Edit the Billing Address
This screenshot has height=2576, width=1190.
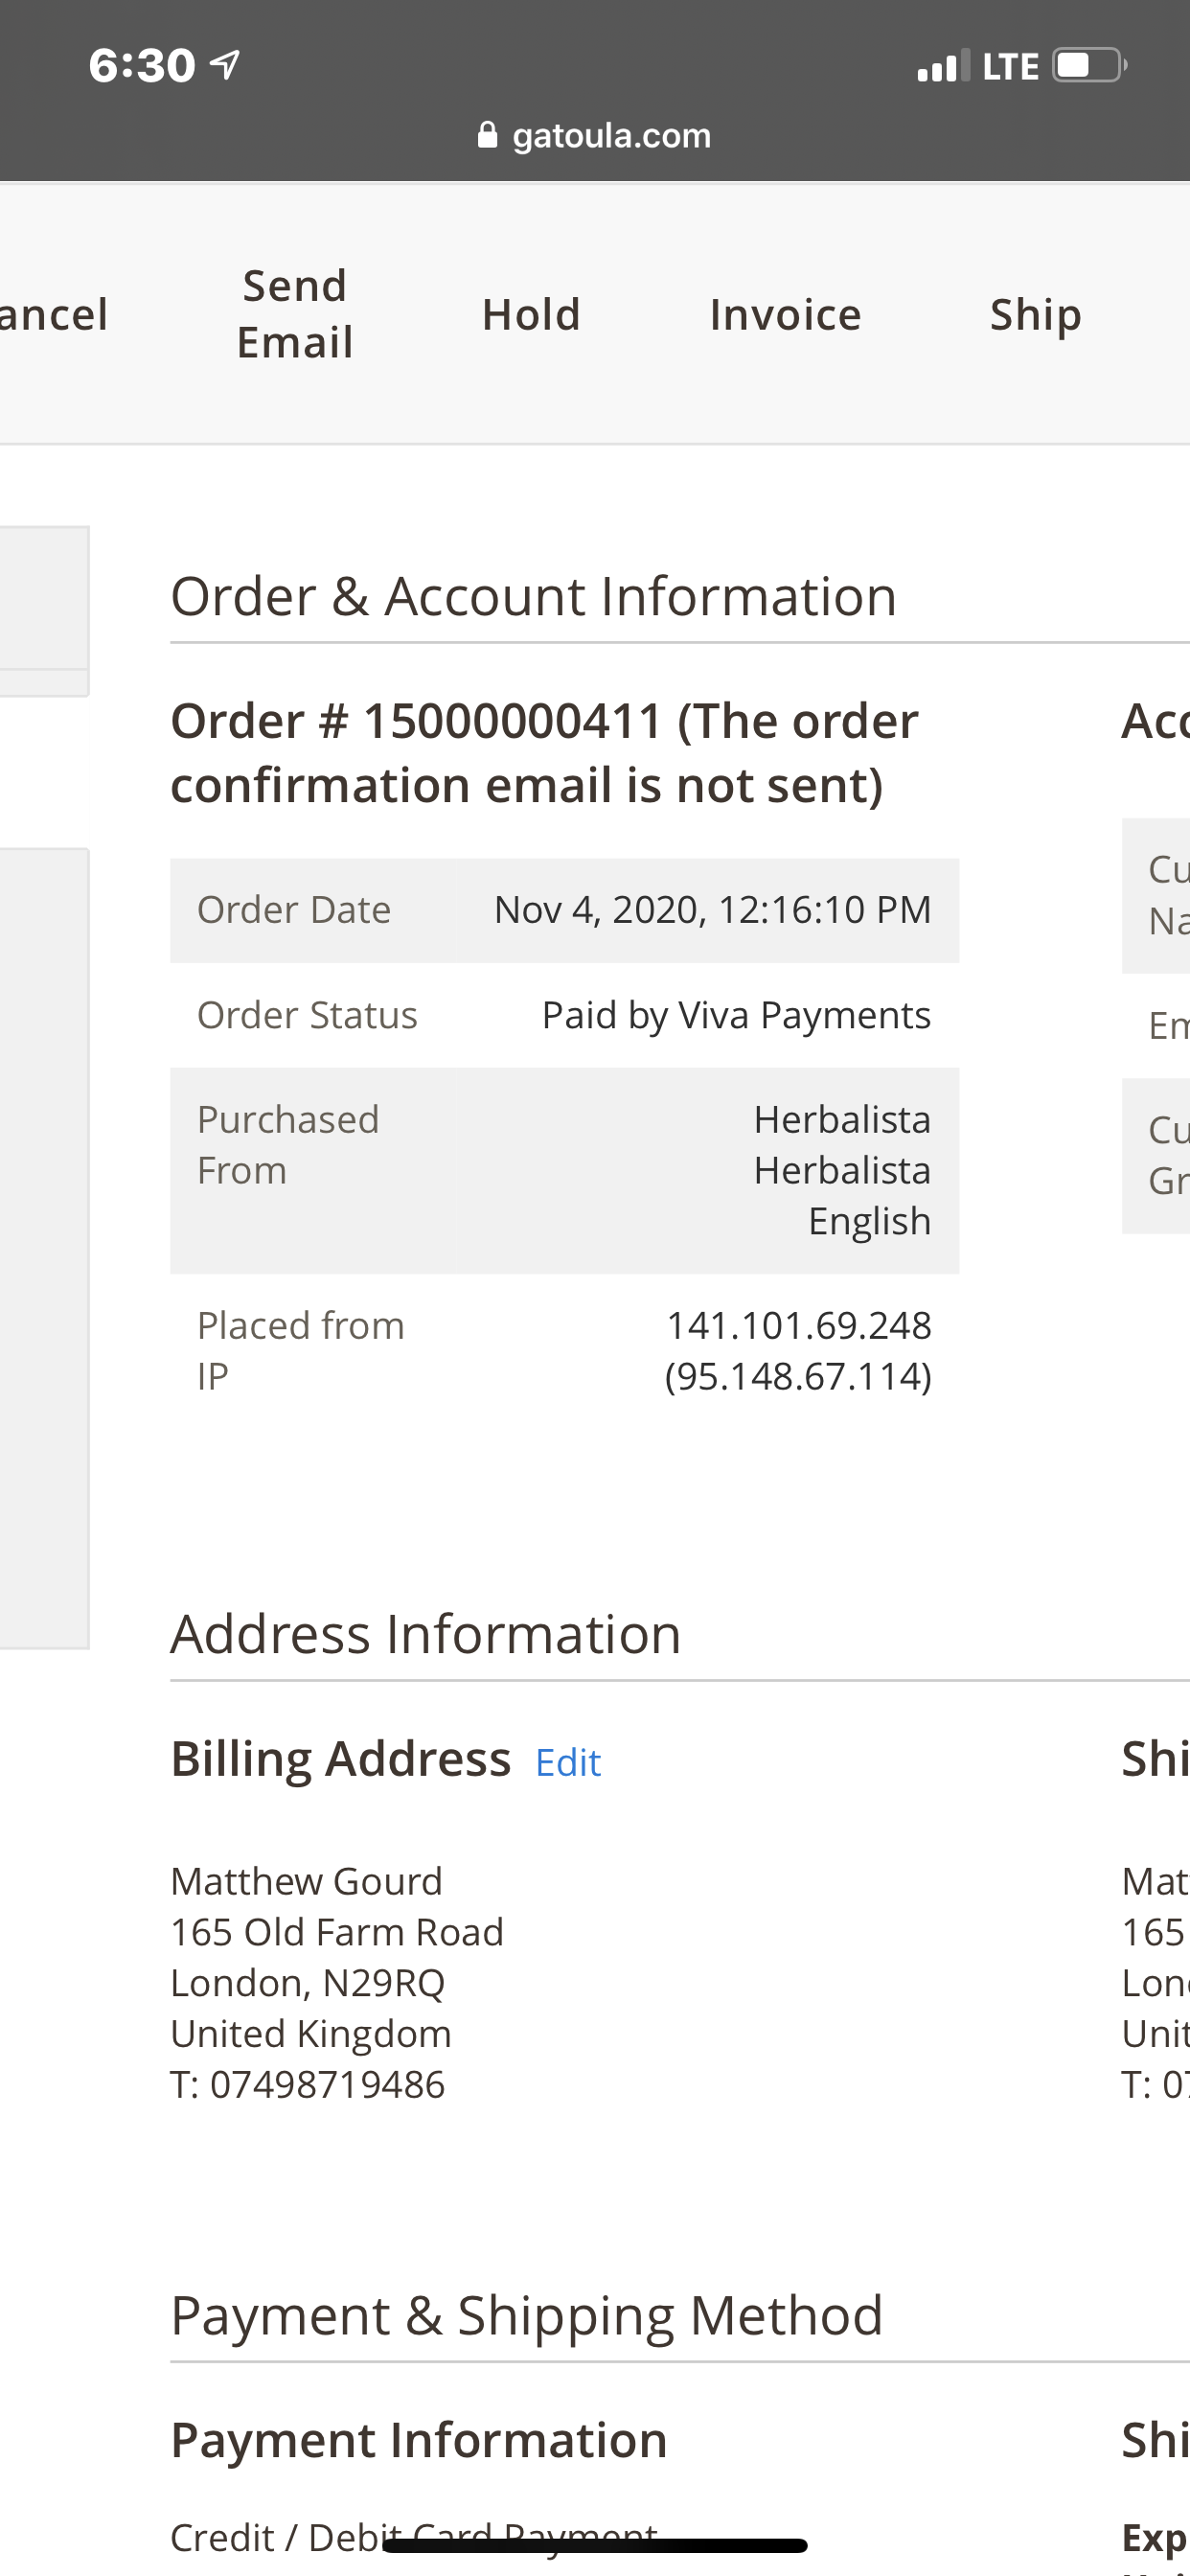pos(567,1761)
